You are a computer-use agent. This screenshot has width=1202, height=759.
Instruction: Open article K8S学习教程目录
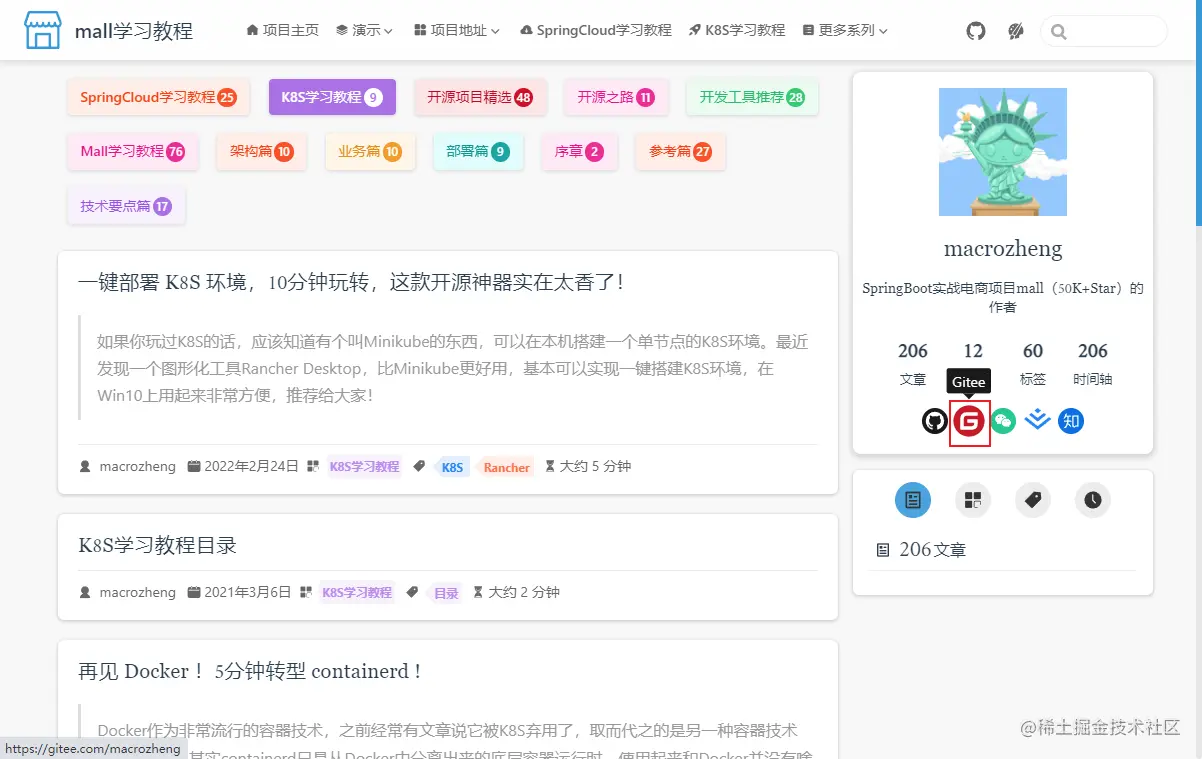click(x=158, y=546)
